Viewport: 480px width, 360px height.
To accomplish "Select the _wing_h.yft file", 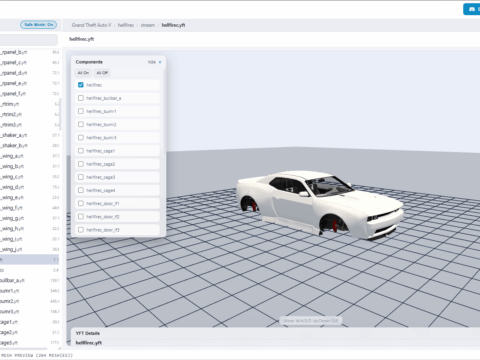I will [29, 228].
